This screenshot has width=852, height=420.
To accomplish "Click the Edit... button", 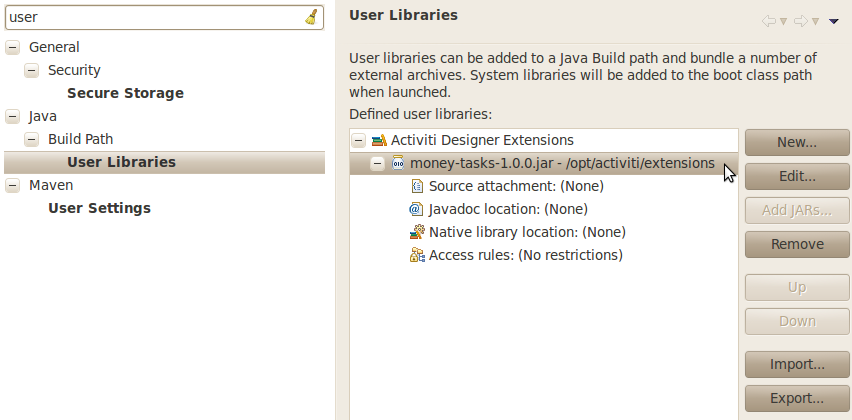I will click(x=797, y=177).
